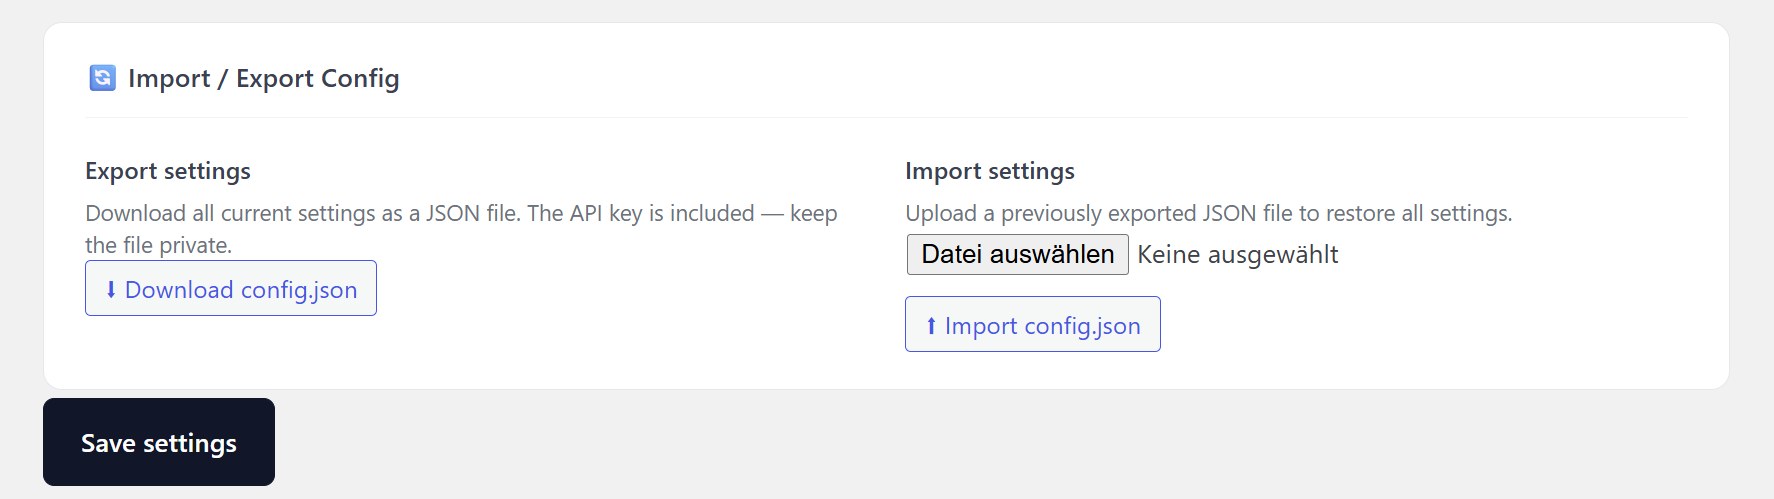Click the down-arrow icon on the download button

click(111, 290)
